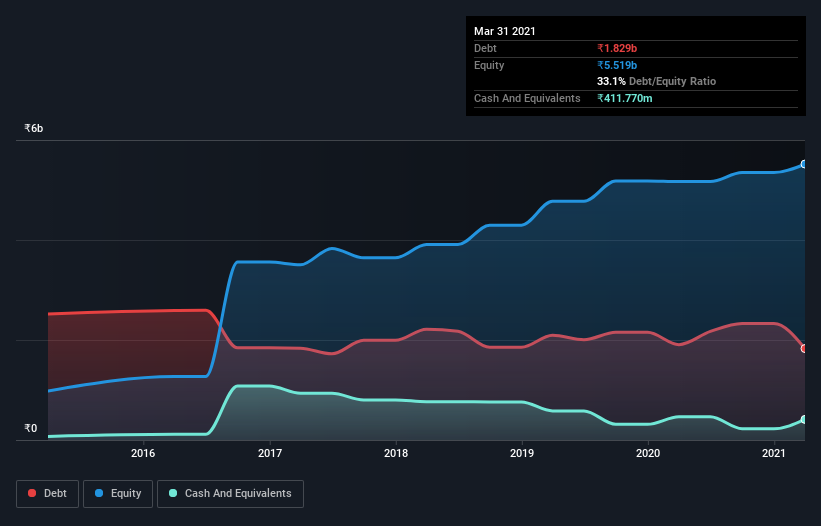This screenshot has width=821, height=526.
Task: Click the Equity label in tooltip
Action: [x=489, y=65]
